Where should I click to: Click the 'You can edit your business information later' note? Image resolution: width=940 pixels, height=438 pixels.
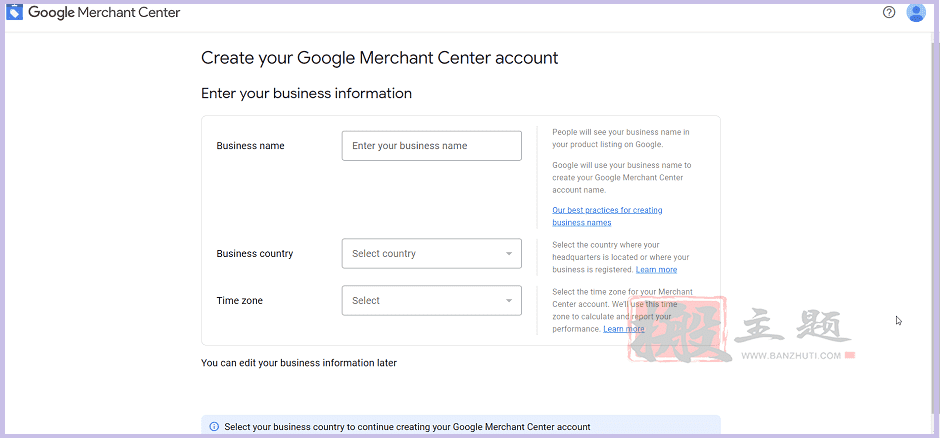click(299, 363)
